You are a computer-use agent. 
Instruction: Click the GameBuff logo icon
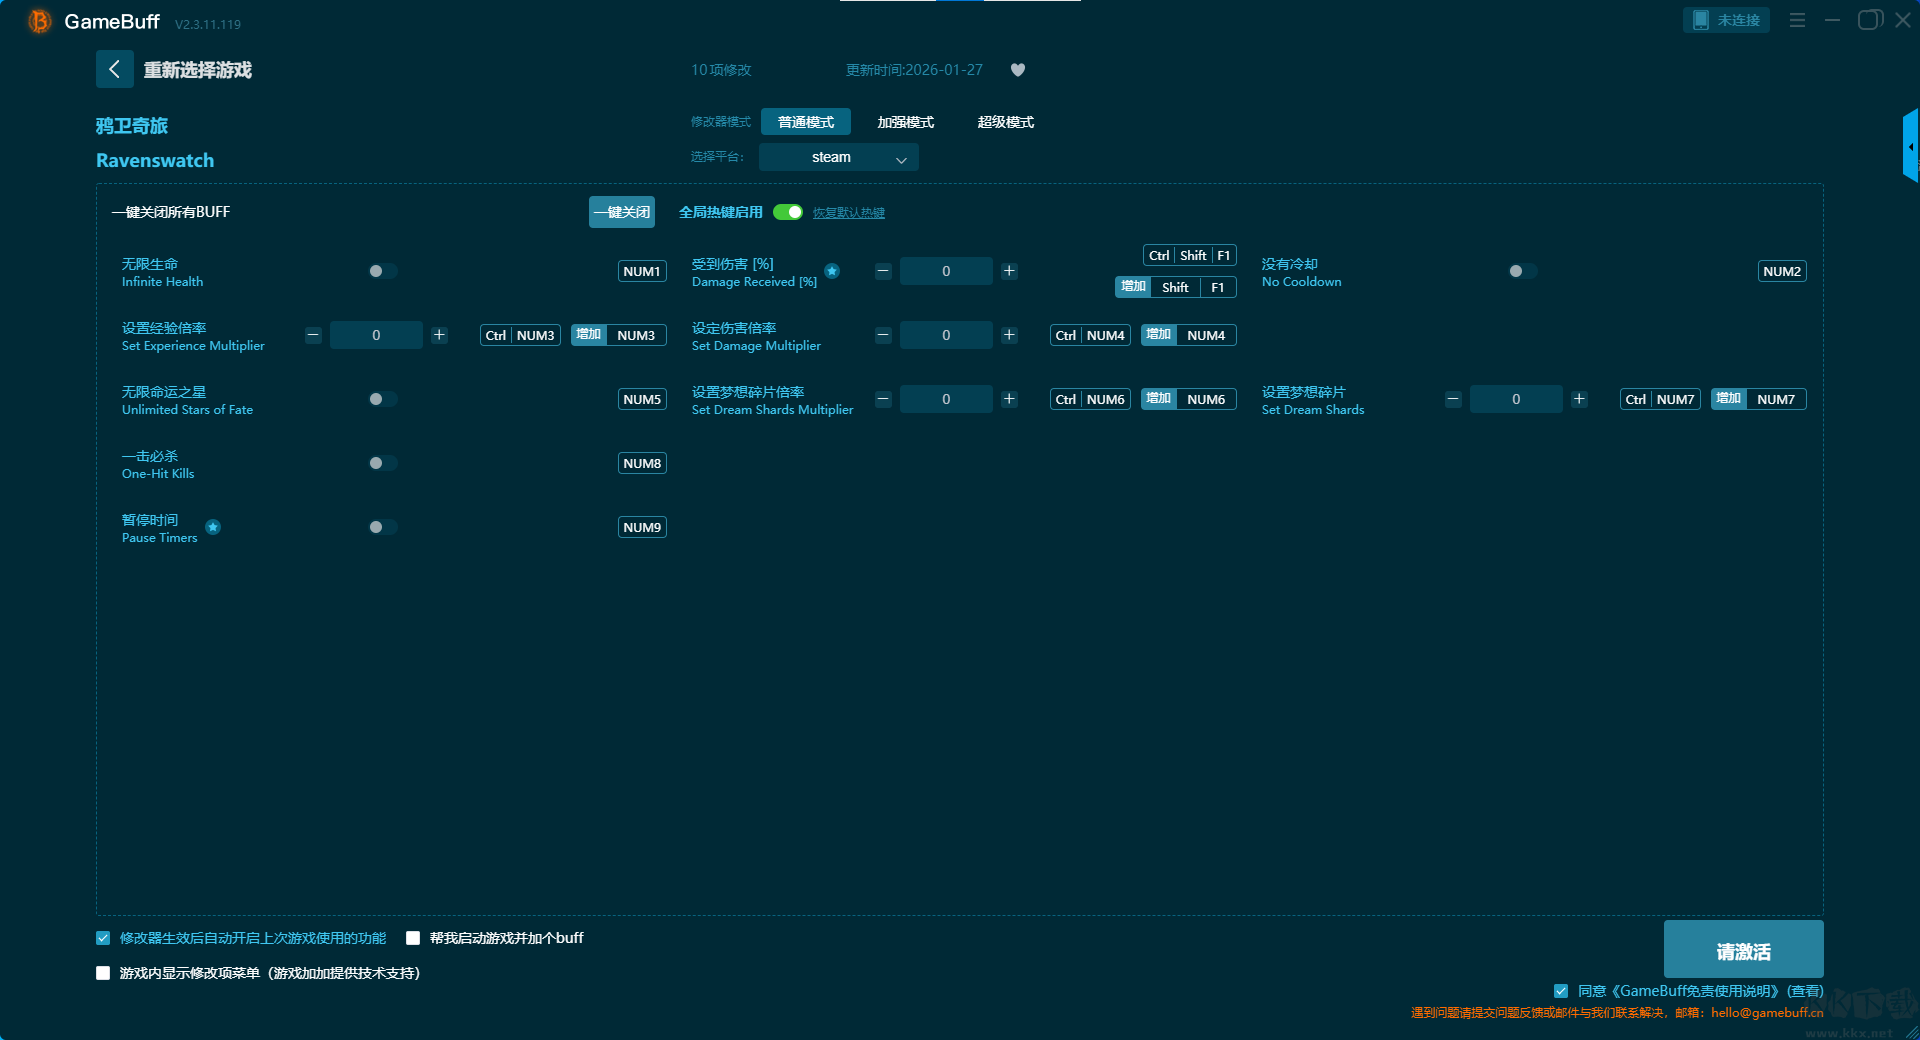(40, 21)
